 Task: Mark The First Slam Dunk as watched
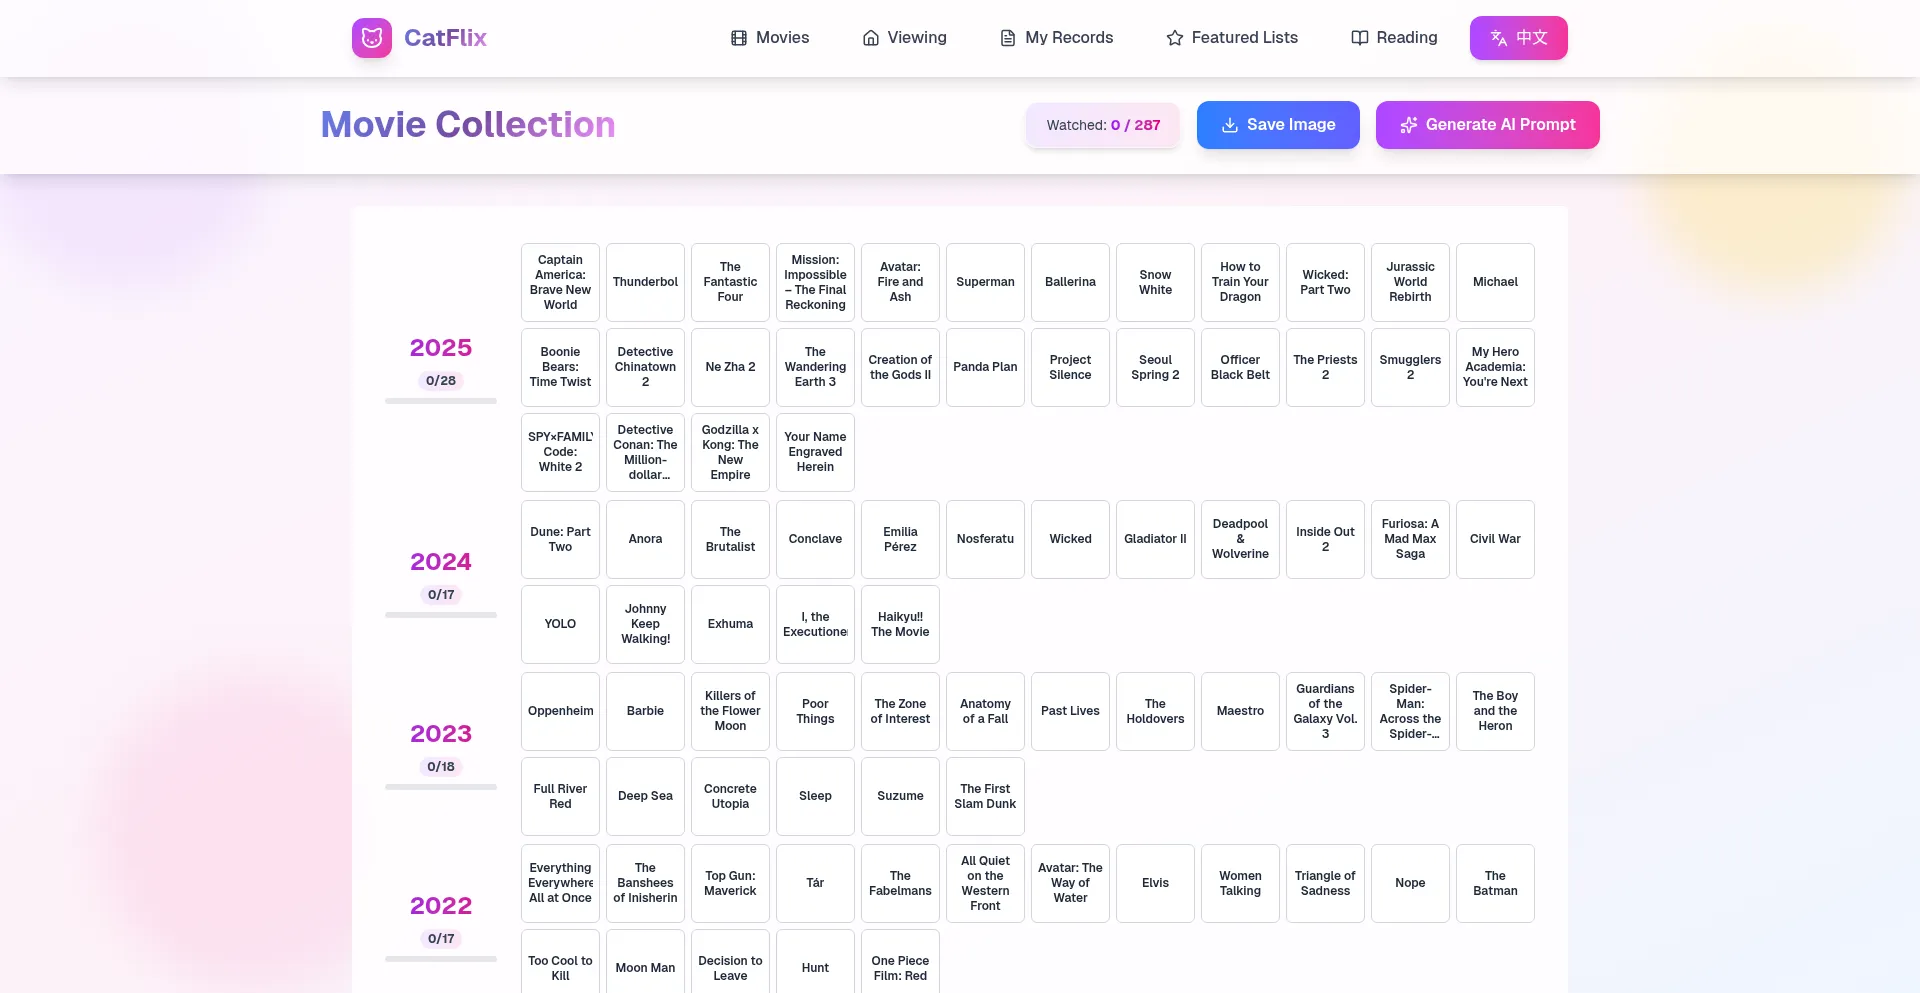(x=985, y=797)
